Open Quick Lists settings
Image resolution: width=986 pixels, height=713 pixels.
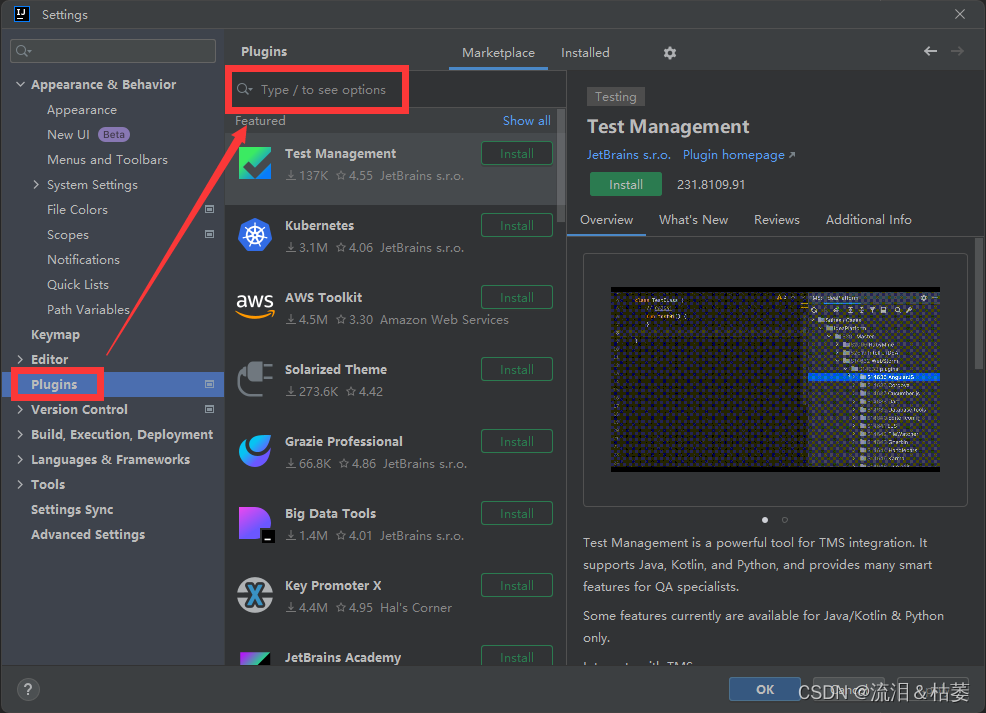pyautogui.click(x=78, y=284)
